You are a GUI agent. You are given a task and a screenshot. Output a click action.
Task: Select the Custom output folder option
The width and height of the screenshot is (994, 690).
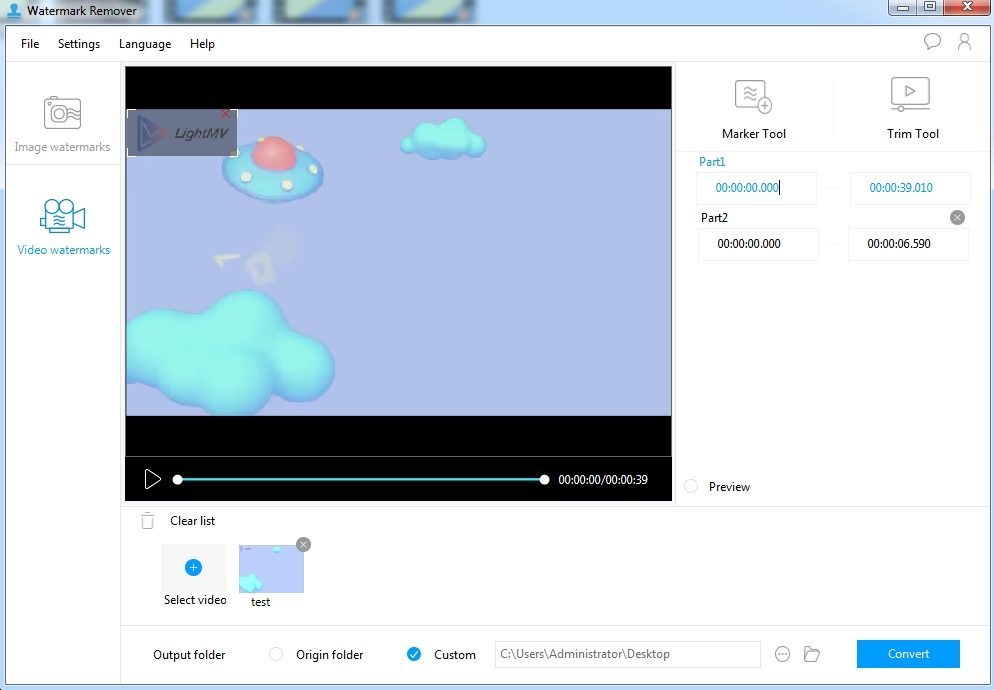(x=414, y=655)
